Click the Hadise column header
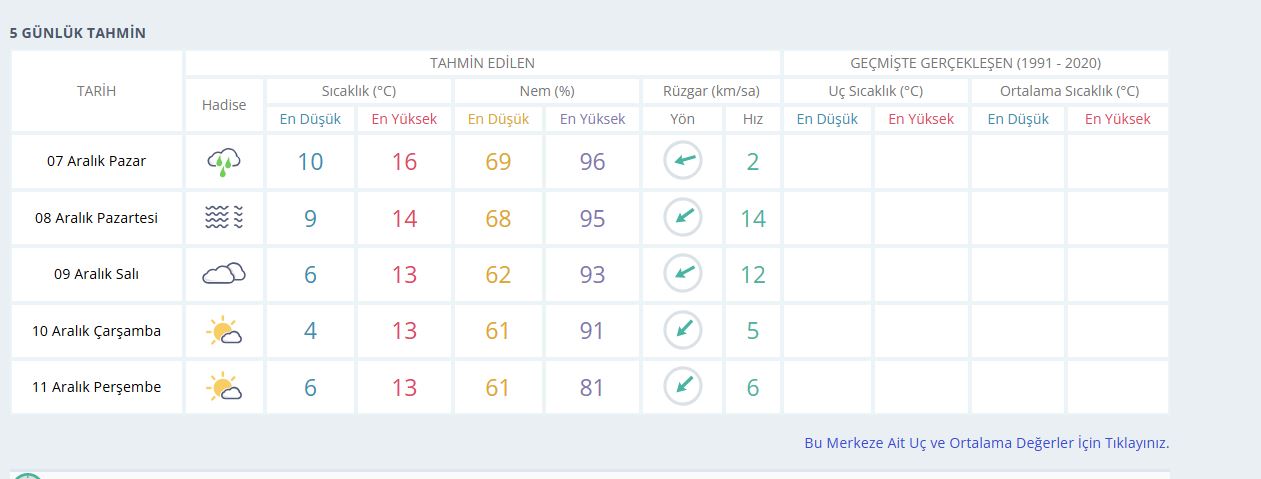This screenshot has width=1261, height=479. click(x=224, y=105)
